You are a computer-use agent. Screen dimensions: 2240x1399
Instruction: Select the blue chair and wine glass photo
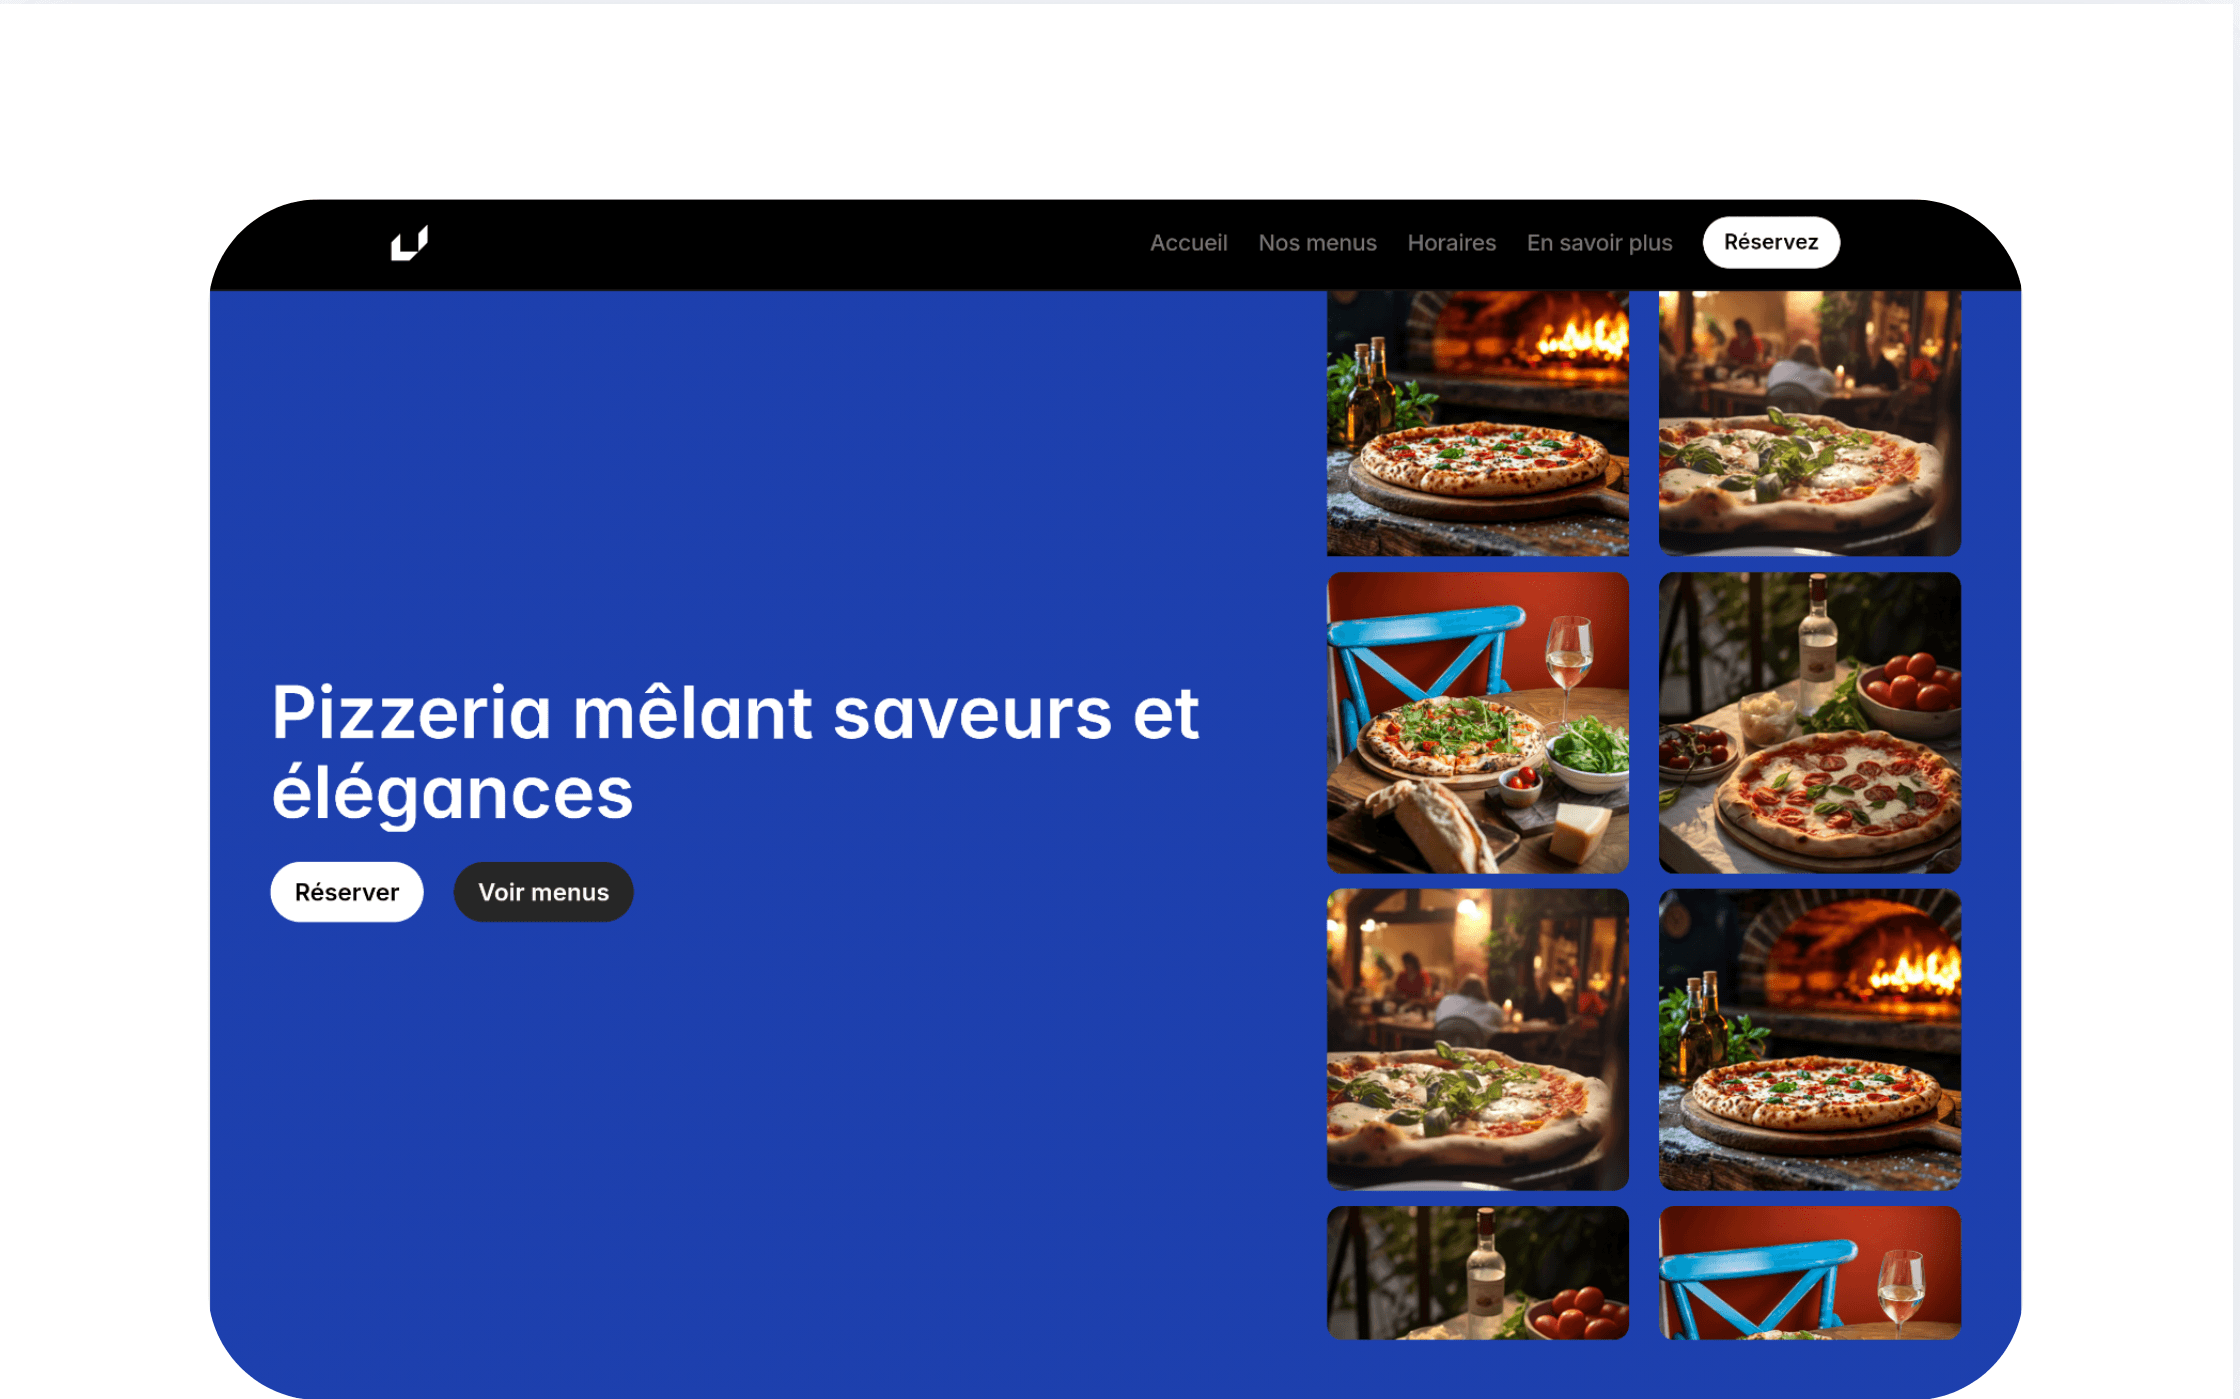click(x=1477, y=723)
